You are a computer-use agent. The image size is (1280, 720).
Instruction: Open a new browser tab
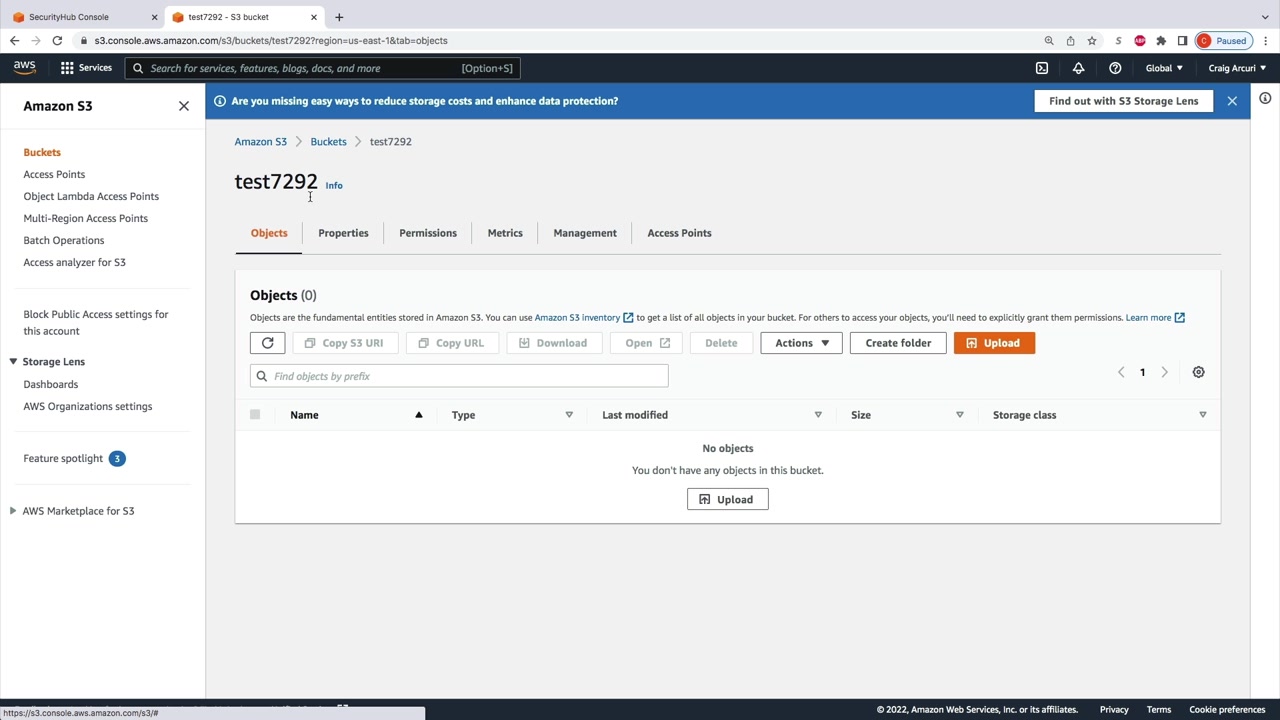[x=339, y=17]
